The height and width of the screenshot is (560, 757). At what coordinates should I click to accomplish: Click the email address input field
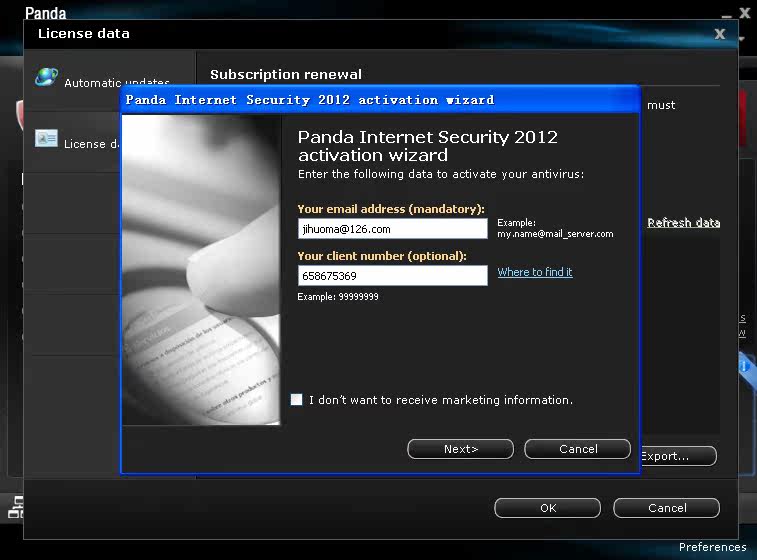tap(393, 229)
